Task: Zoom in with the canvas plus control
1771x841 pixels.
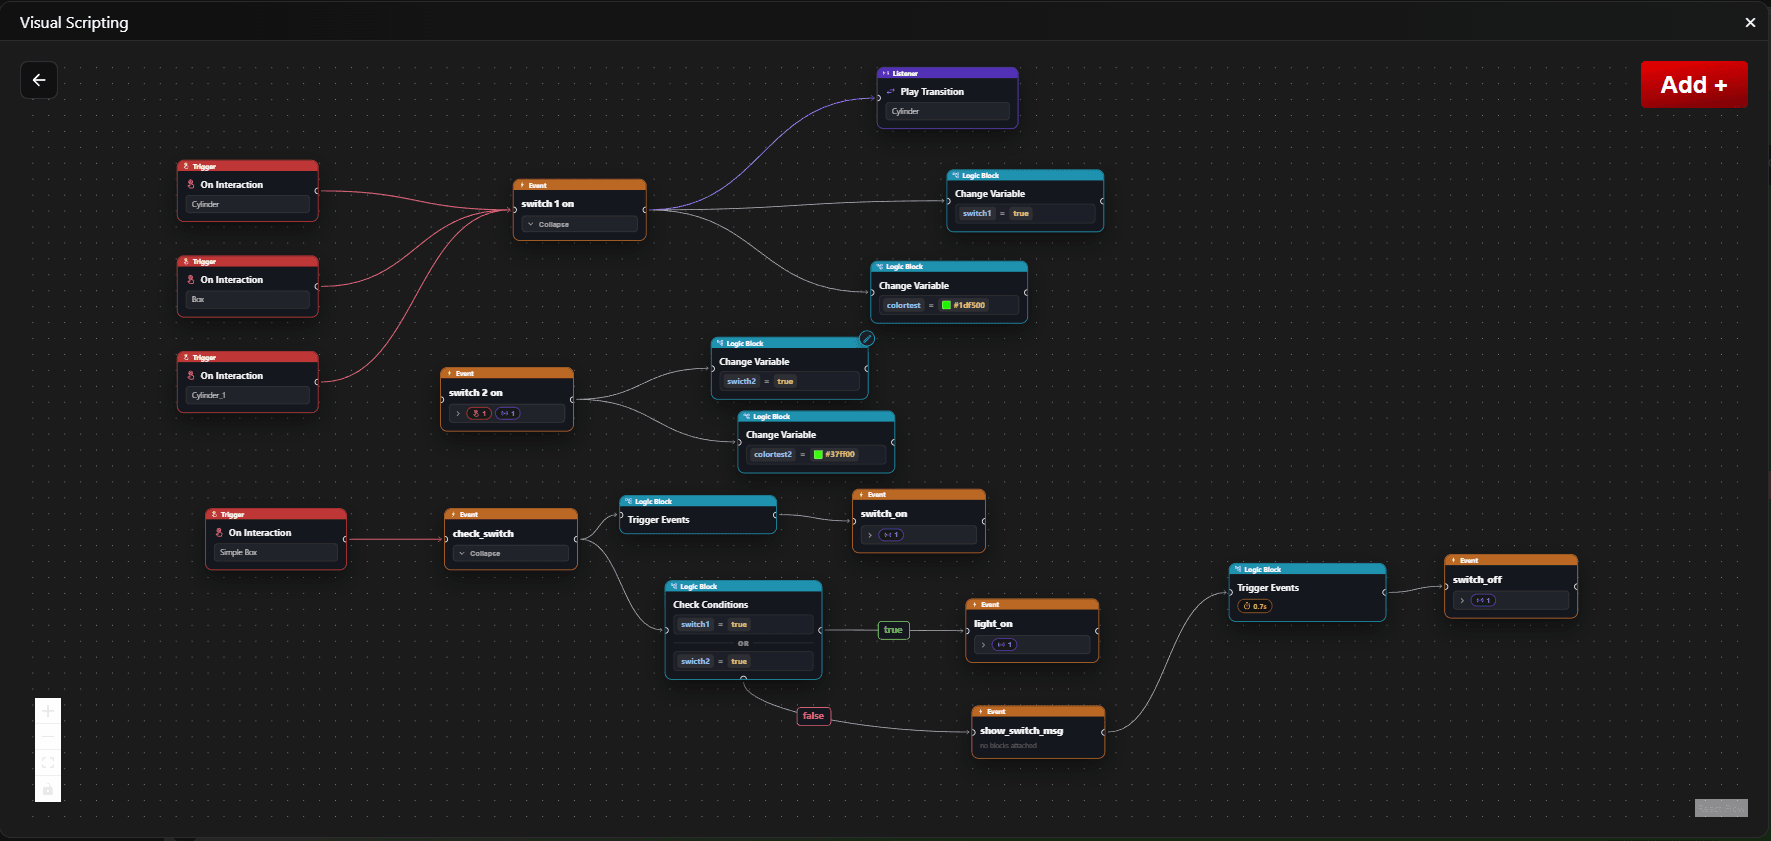Action: click(x=48, y=711)
